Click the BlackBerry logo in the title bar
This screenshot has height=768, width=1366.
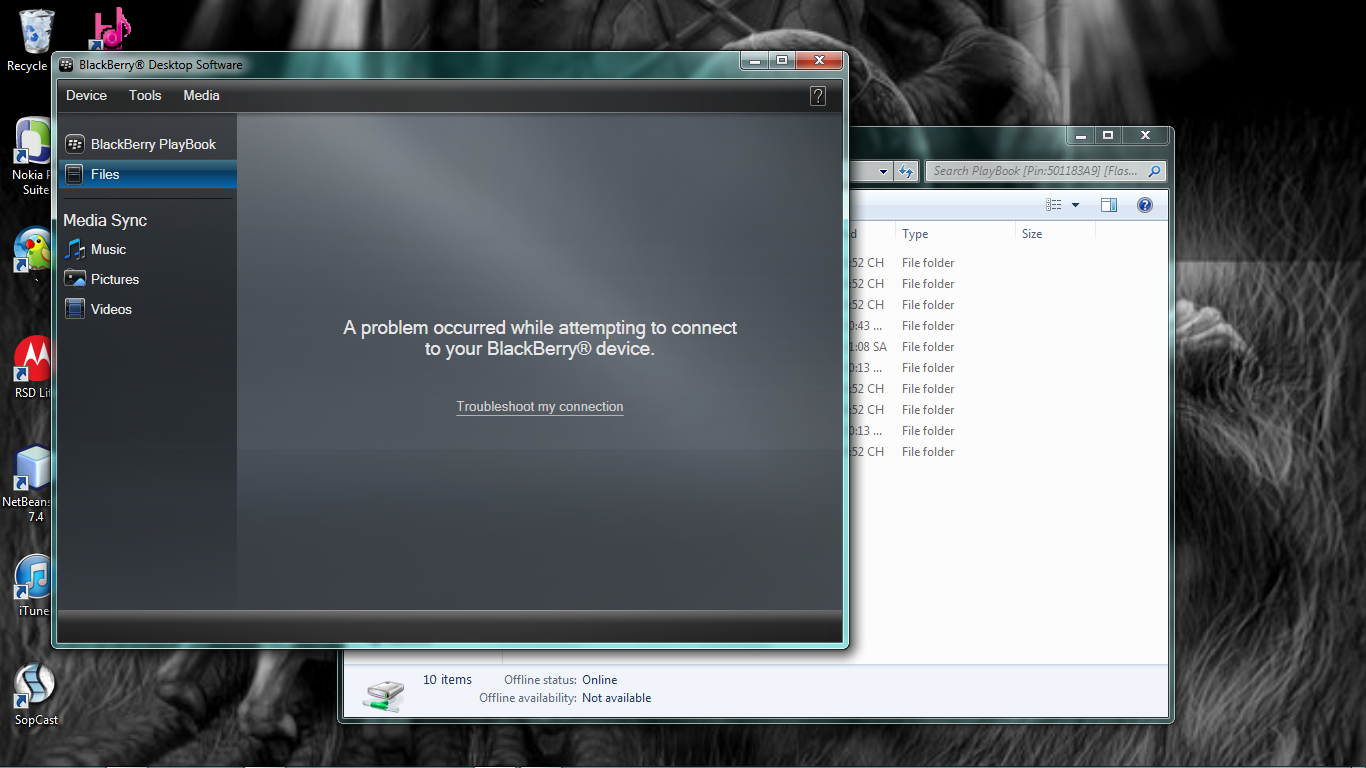point(67,65)
